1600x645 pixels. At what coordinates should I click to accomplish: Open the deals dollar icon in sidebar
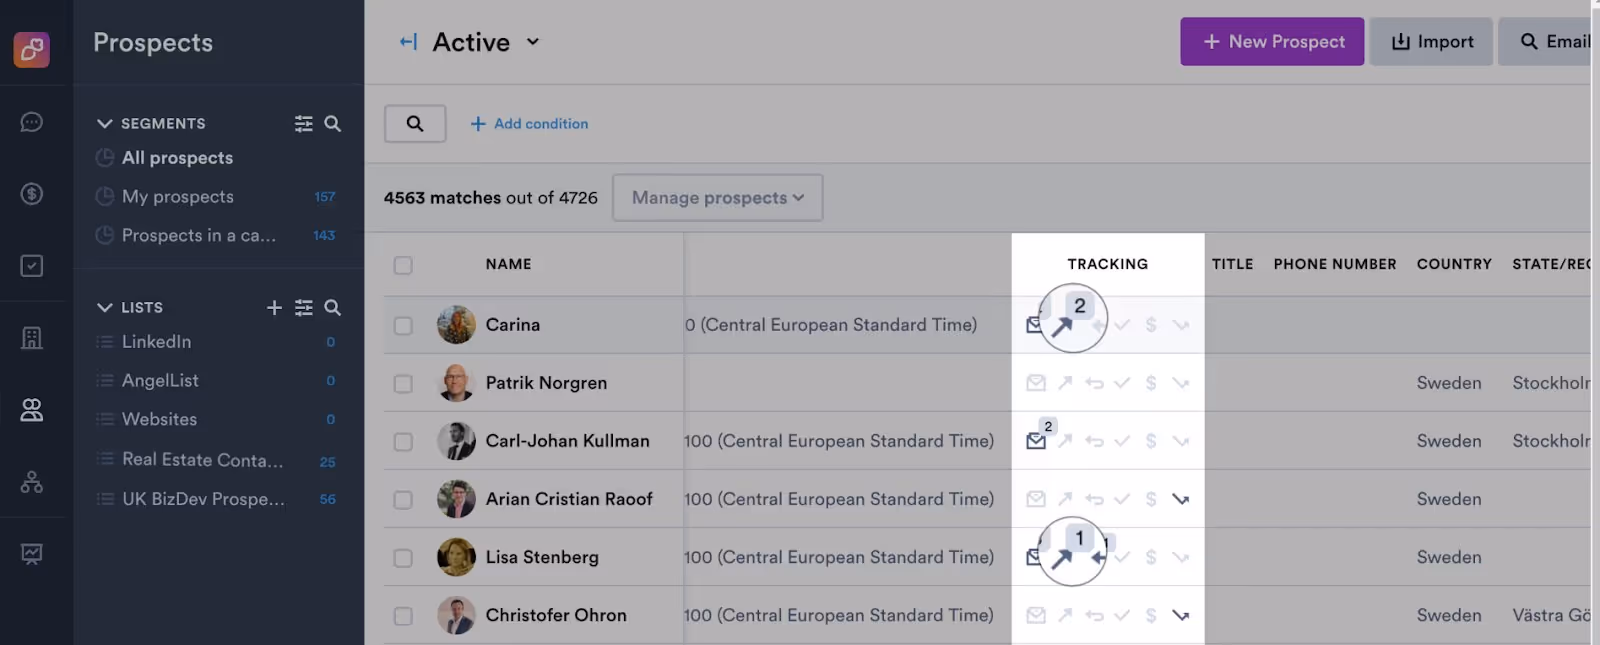[x=32, y=194]
